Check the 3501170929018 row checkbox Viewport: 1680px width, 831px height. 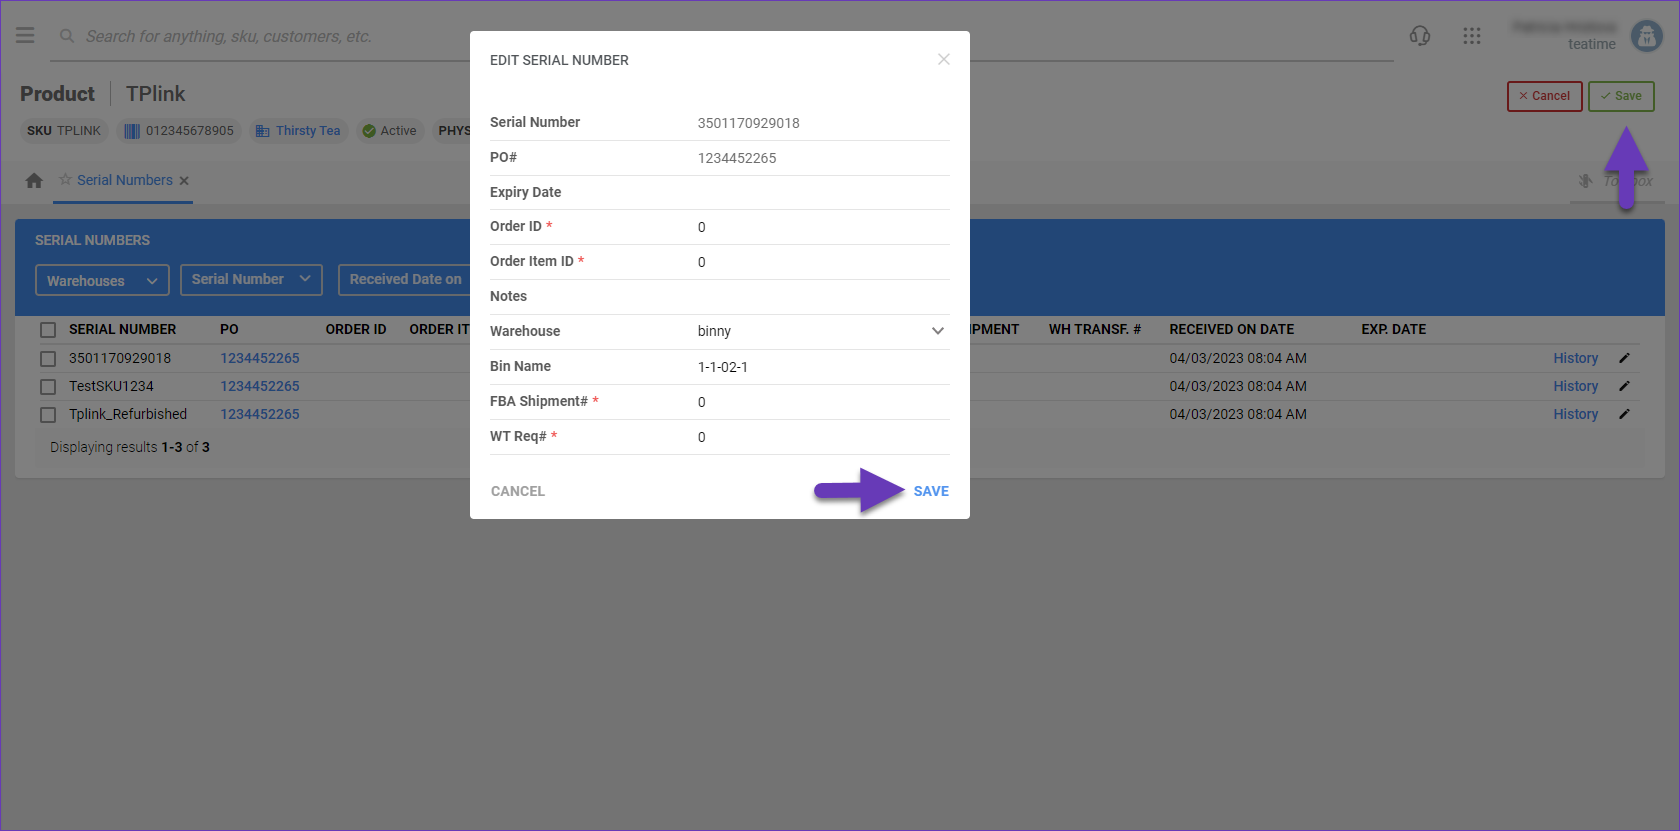(48, 358)
